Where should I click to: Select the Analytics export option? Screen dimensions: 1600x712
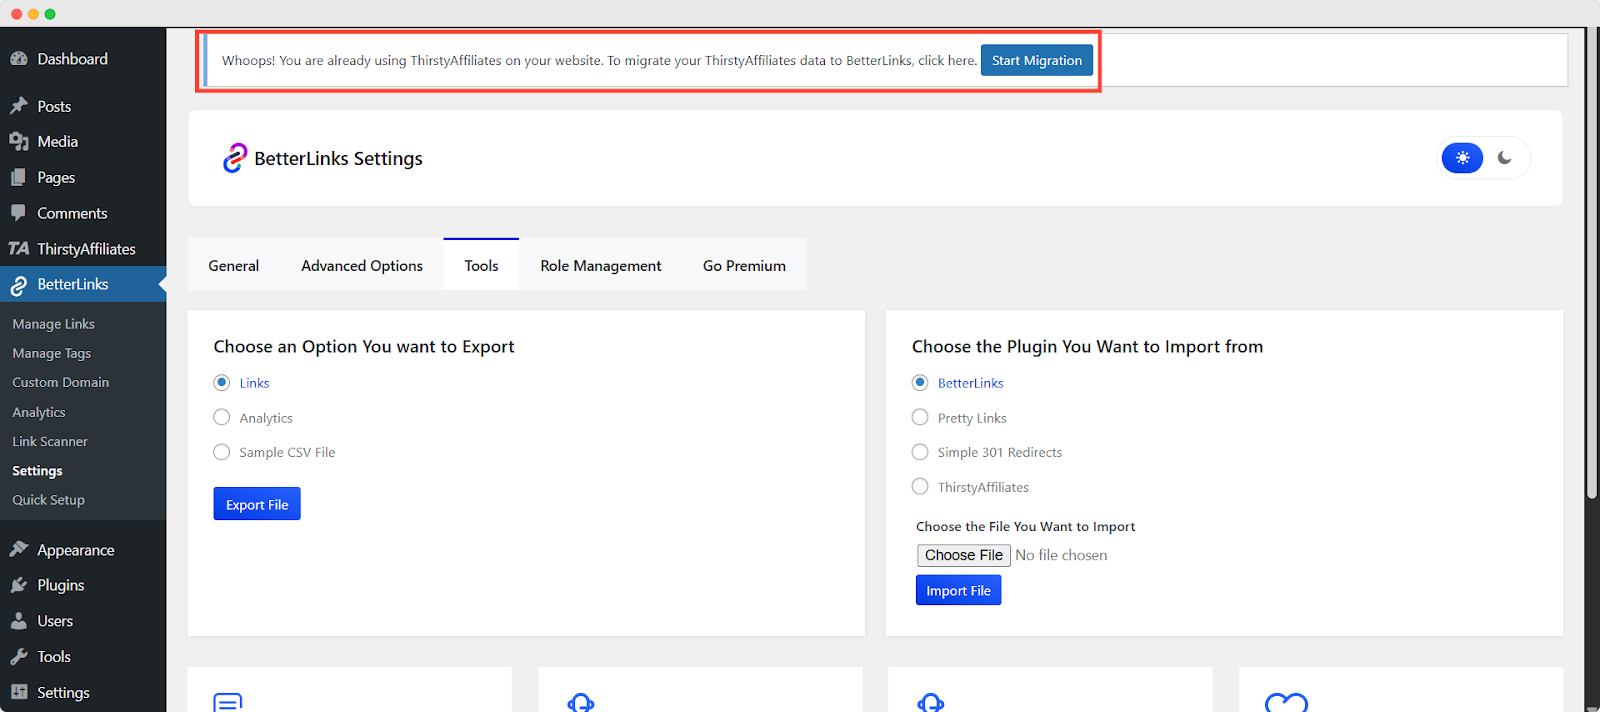[x=222, y=418]
